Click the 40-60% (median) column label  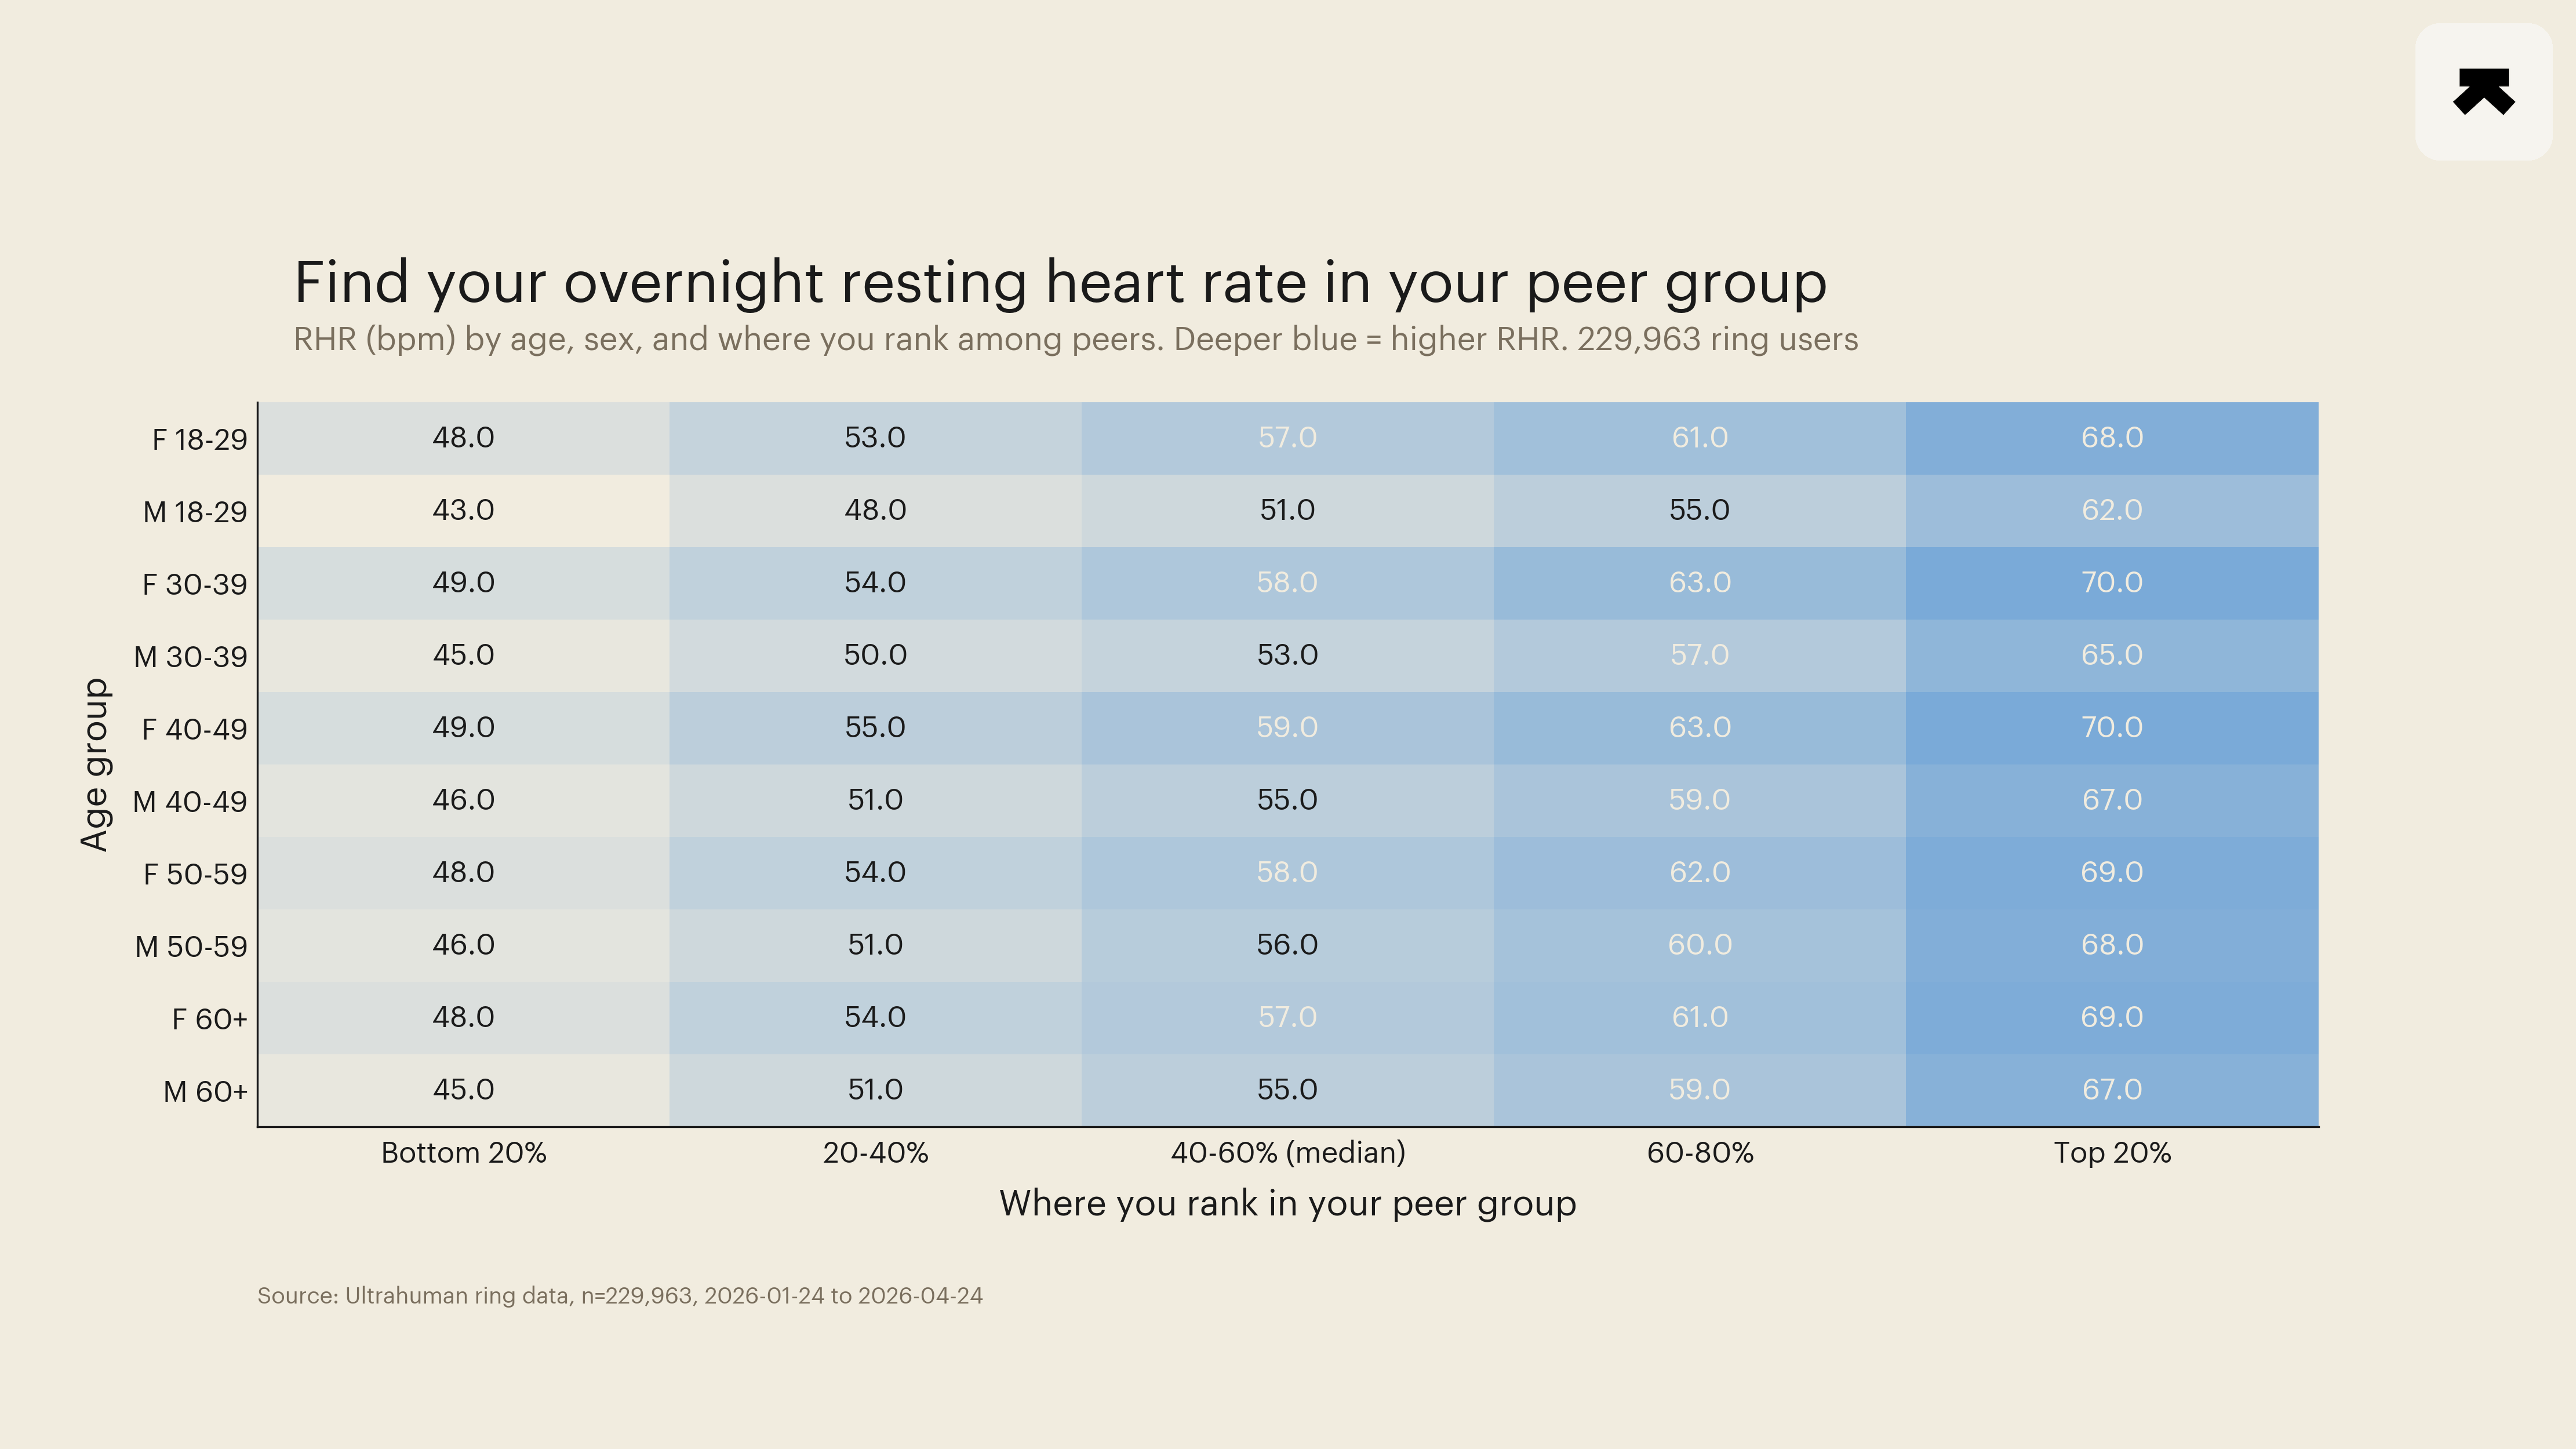(1288, 1153)
